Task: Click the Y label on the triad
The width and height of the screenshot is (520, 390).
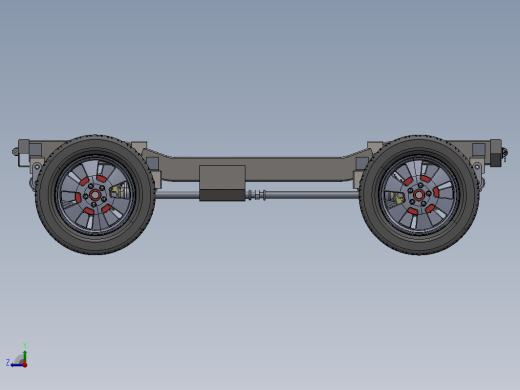Action: 25,345
